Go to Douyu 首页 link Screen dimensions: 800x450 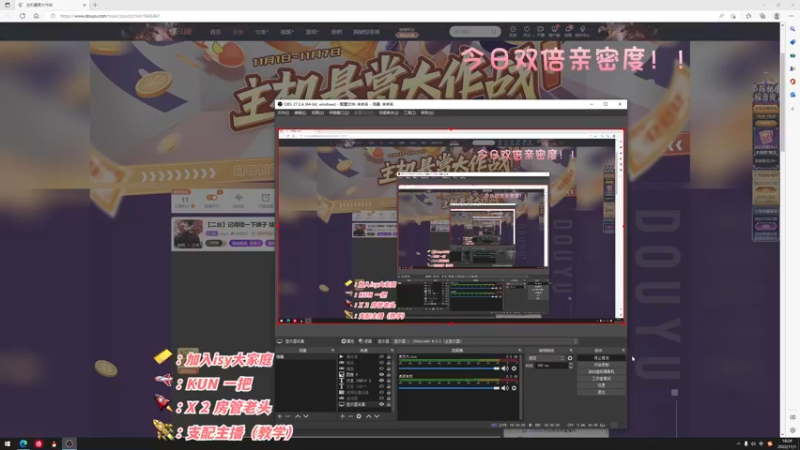click(215, 32)
